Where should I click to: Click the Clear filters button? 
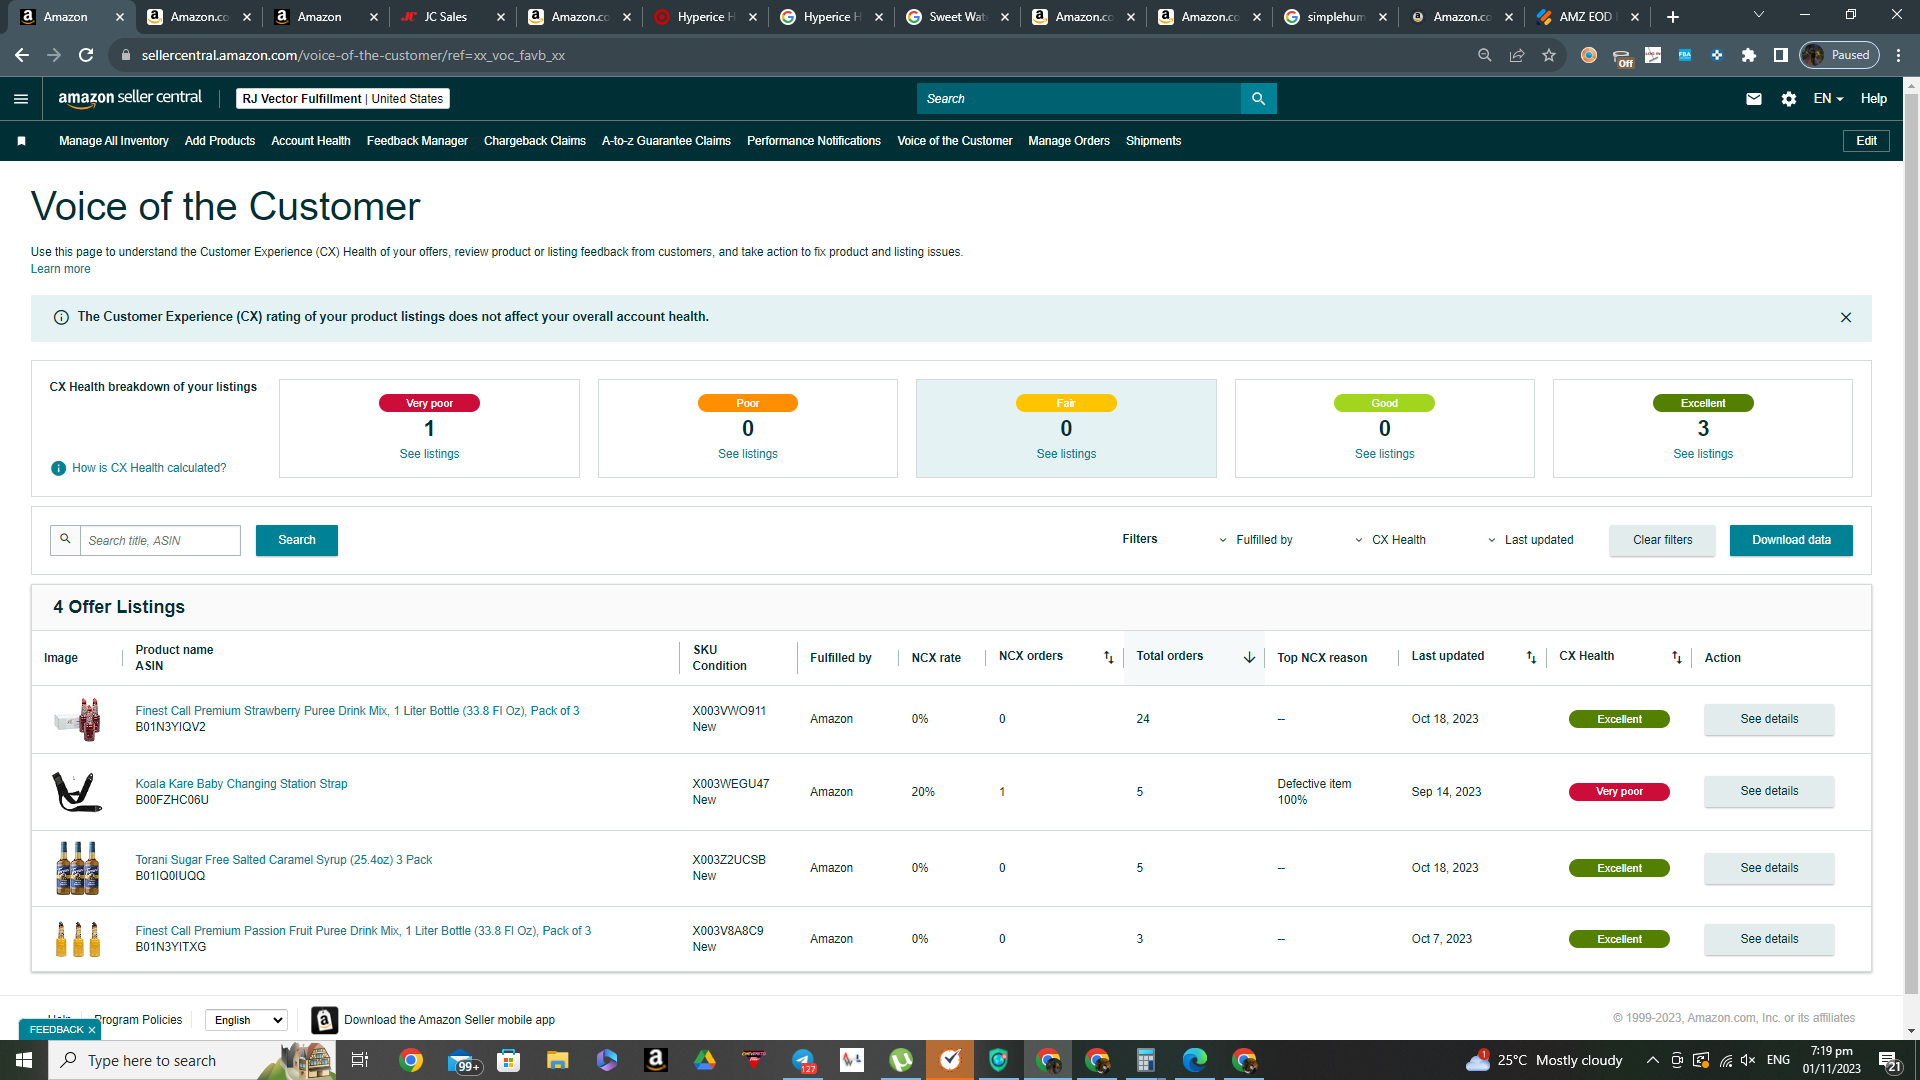point(1662,540)
